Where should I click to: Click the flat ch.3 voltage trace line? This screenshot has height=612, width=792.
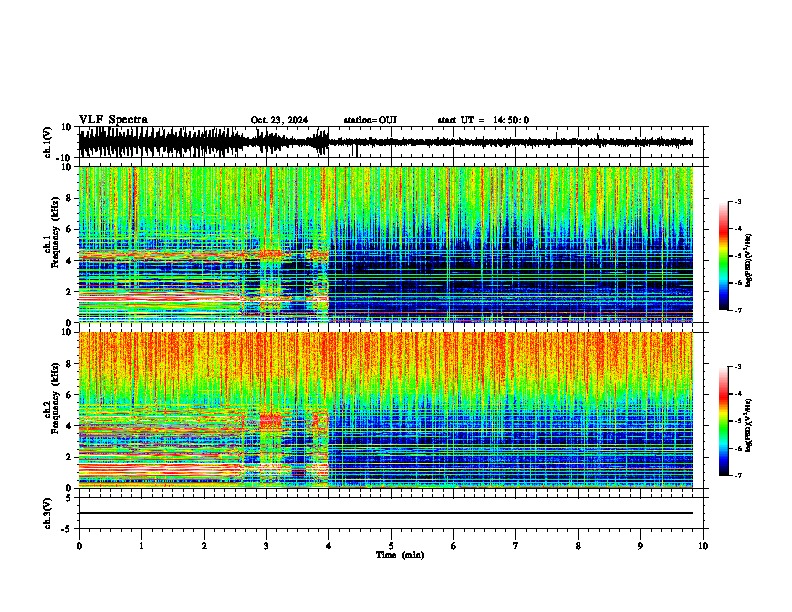385,513
